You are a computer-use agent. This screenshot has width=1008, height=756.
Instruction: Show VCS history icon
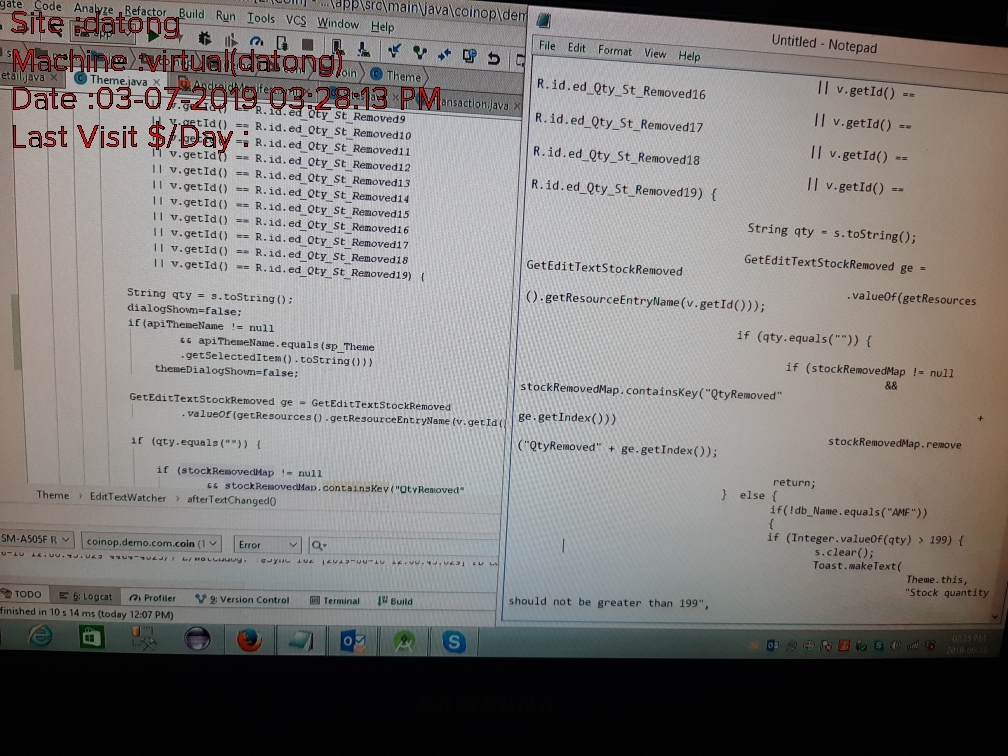(x=469, y=56)
